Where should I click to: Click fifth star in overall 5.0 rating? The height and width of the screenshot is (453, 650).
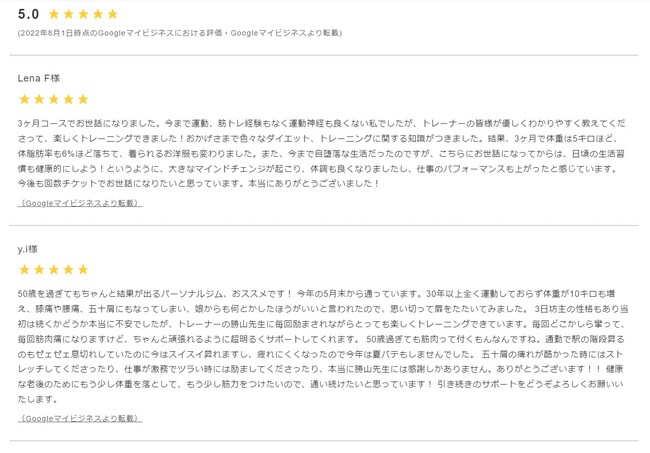112,15
